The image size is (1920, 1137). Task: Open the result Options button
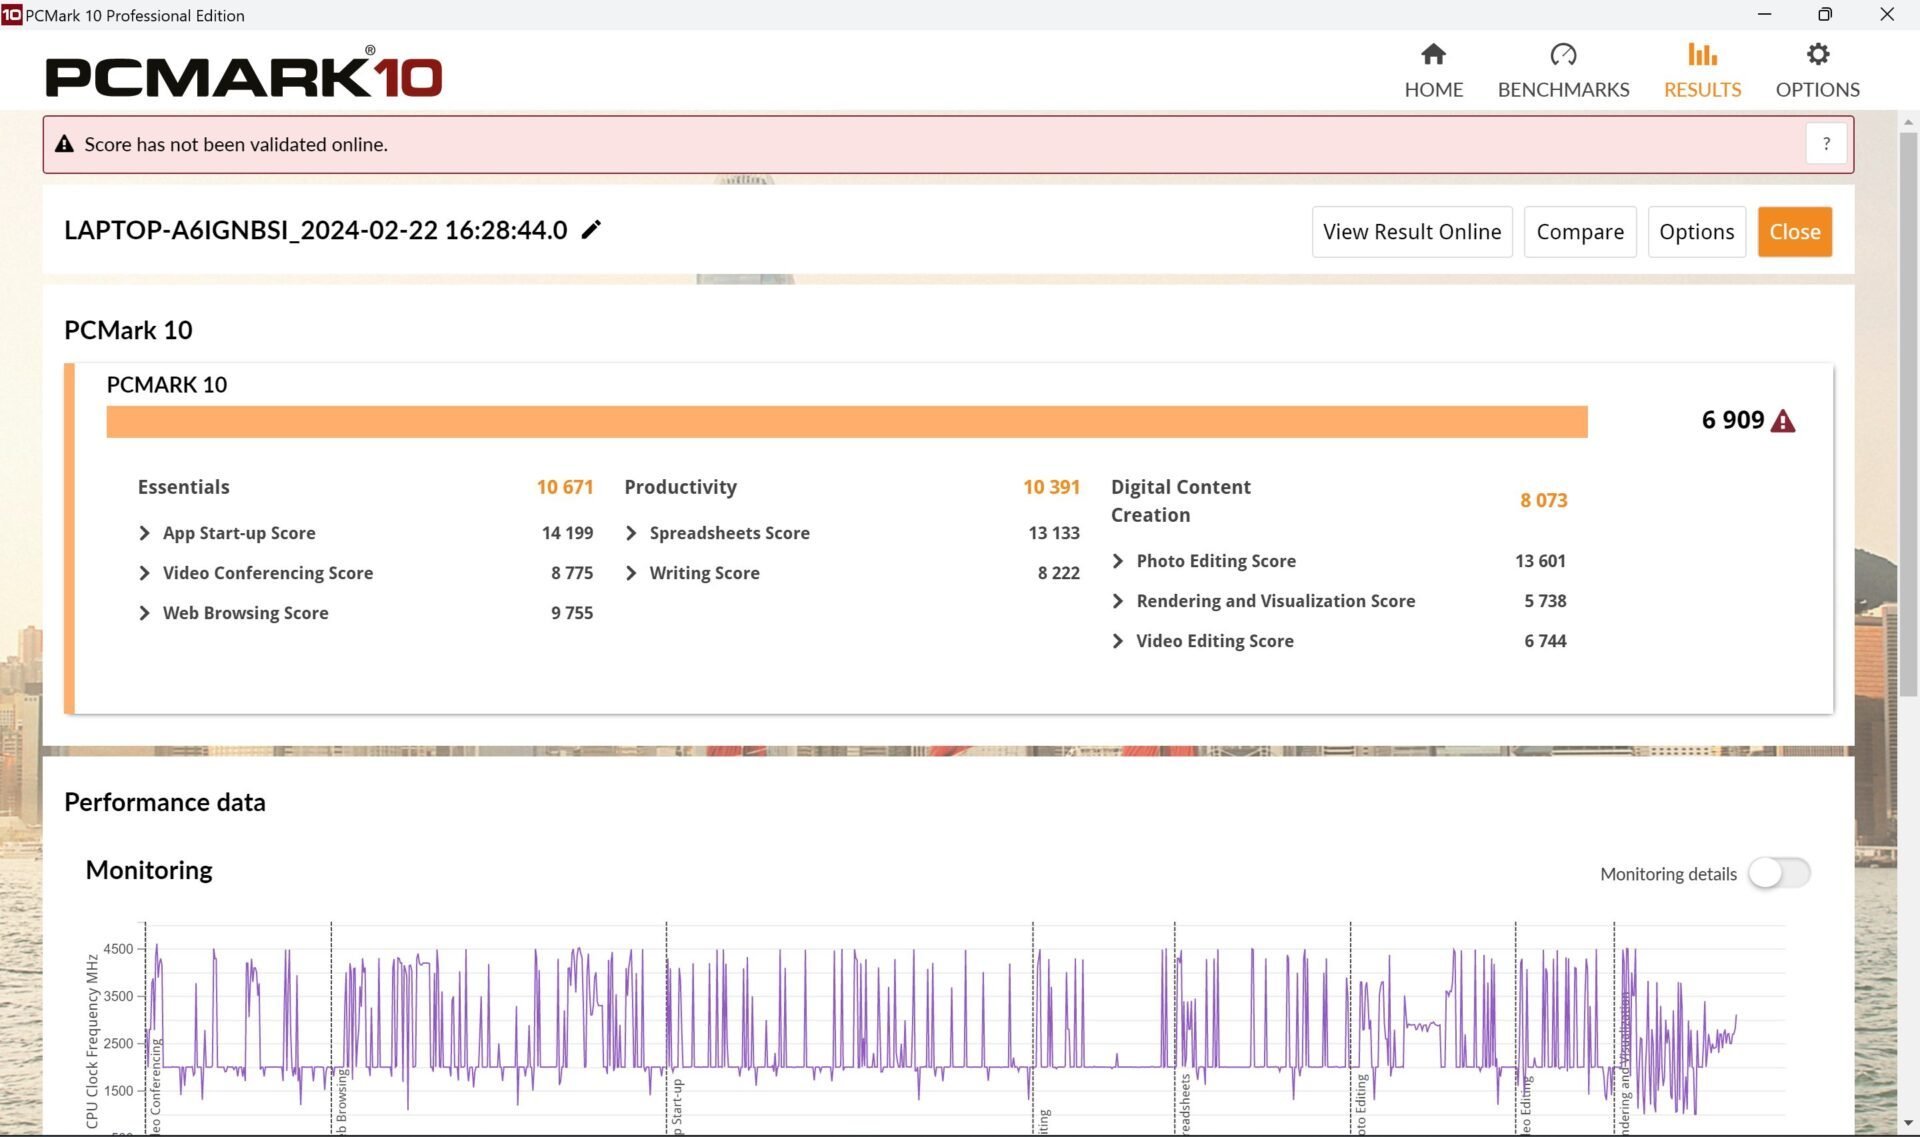pos(1696,232)
